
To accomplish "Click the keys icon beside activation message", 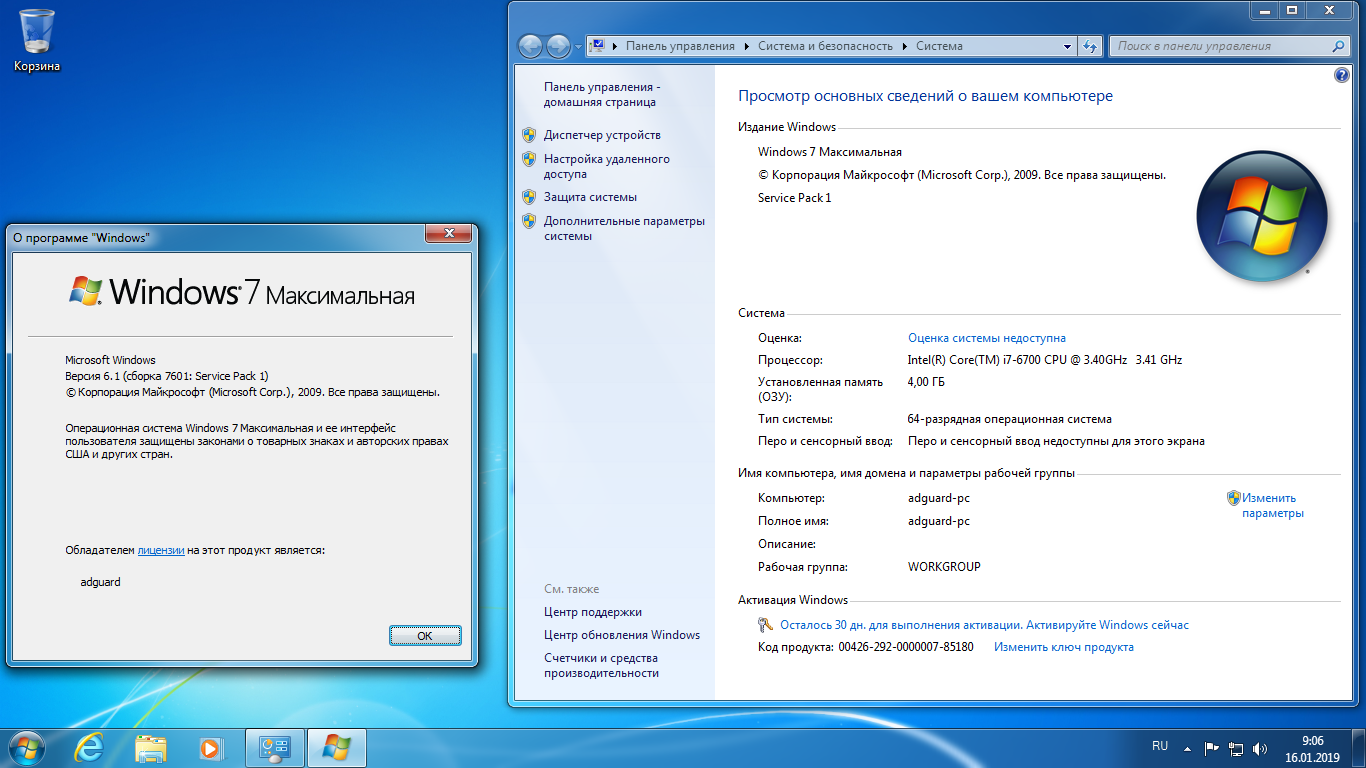I will pyautogui.click(x=766, y=625).
